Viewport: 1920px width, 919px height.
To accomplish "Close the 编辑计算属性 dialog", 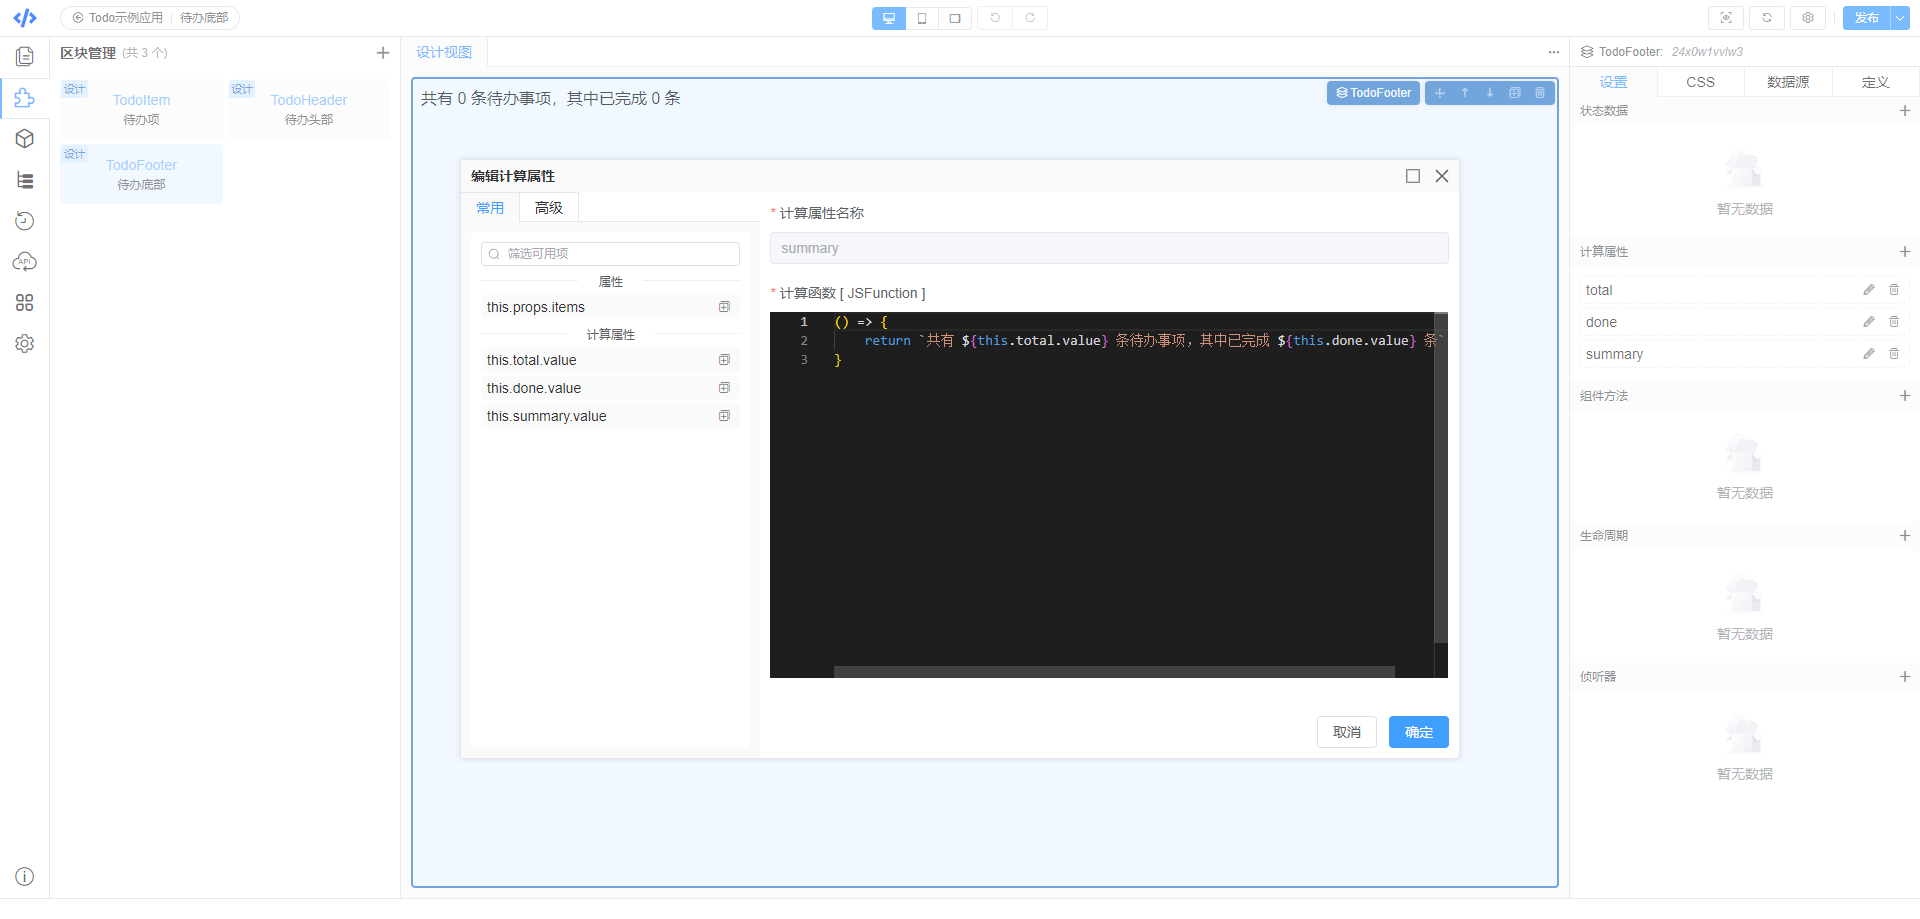I will pos(1442,176).
